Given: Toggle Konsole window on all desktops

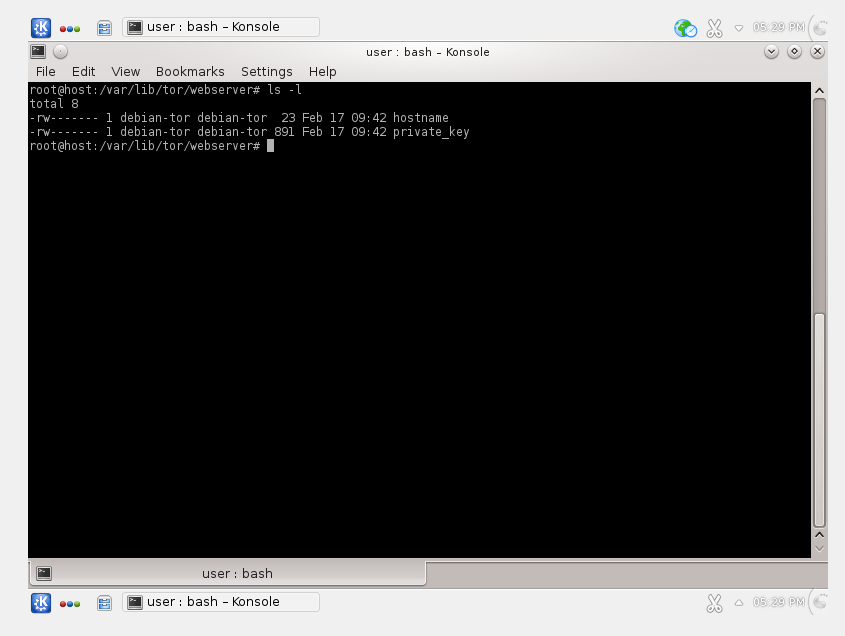Looking at the screenshot, I should [60, 51].
